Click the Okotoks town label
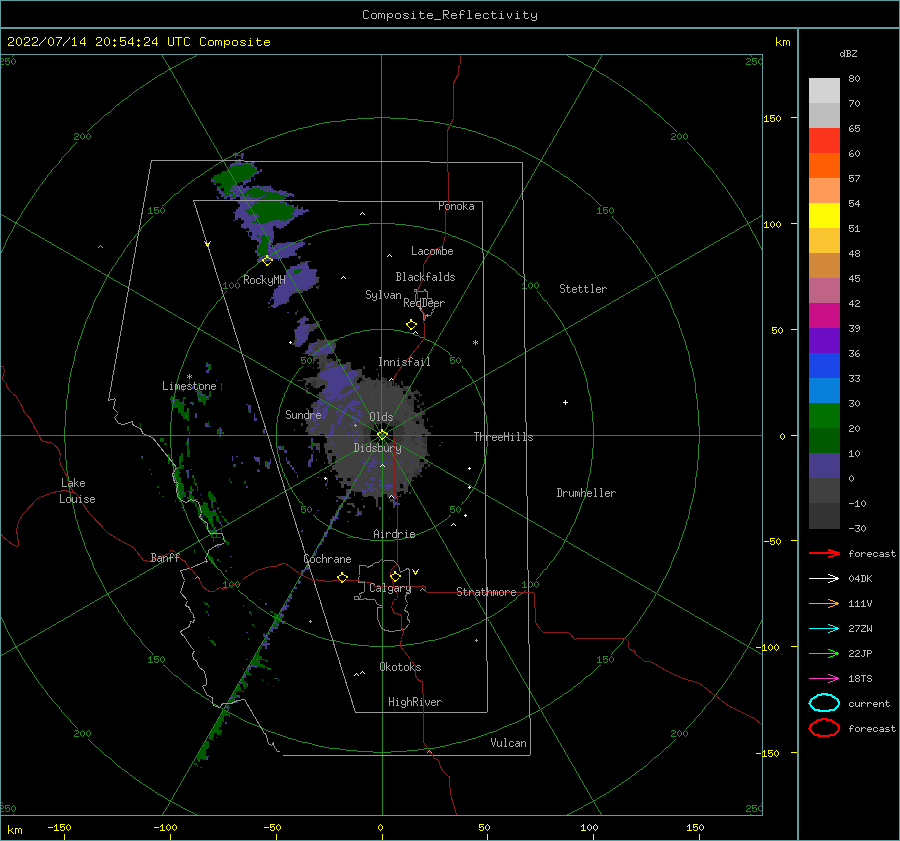This screenshot has height=841, width=900. point(400,667)
